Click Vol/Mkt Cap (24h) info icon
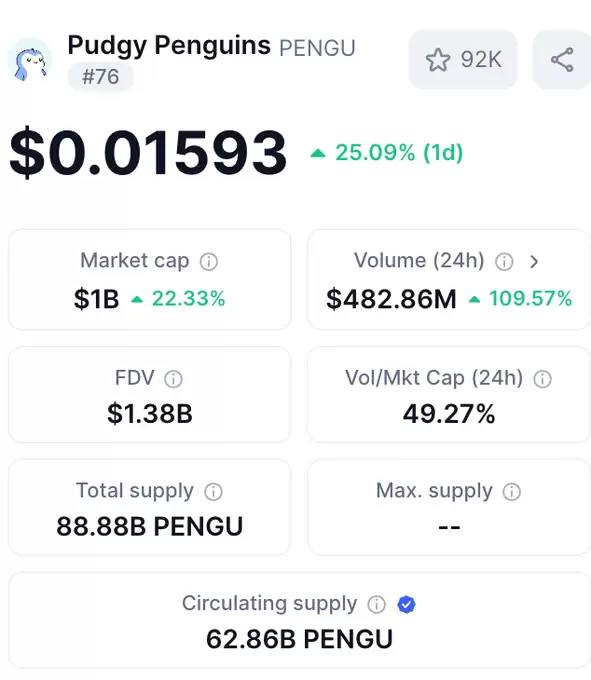591x680 pixels. point(542,379)
